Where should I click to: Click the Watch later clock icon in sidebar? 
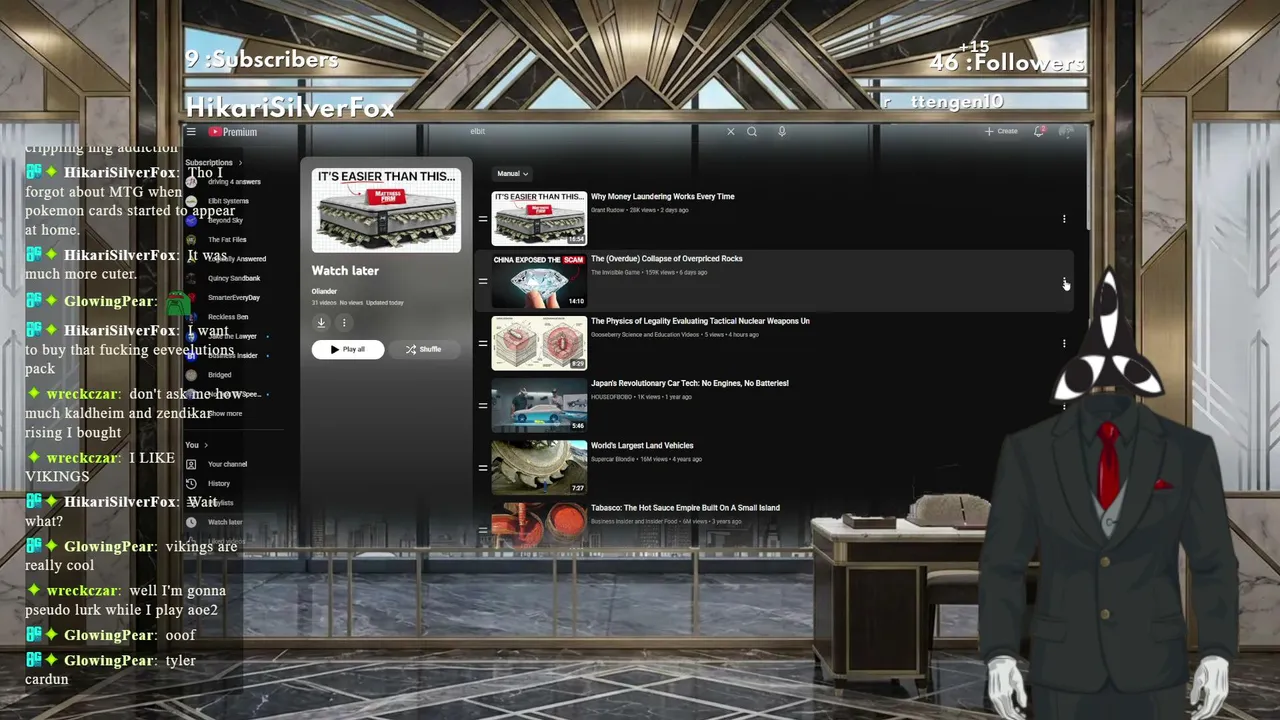[191, 522]
